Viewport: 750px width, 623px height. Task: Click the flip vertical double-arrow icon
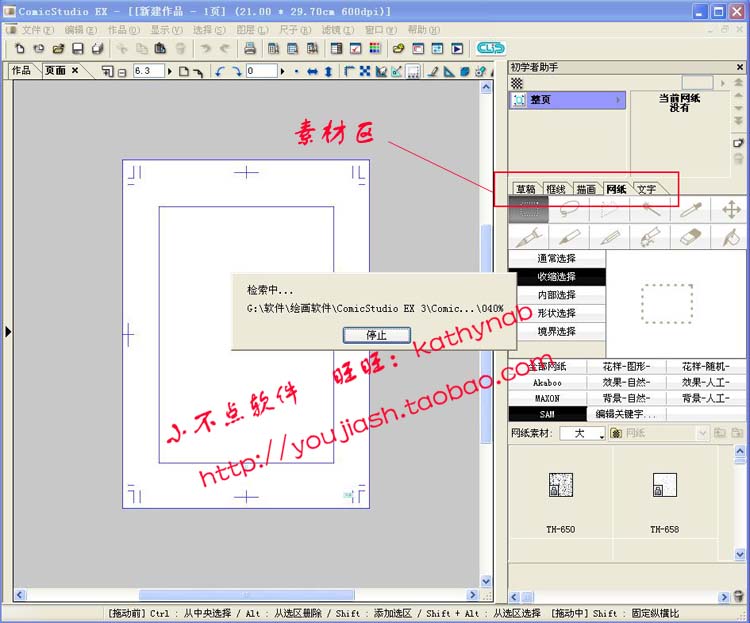(329, 72)
